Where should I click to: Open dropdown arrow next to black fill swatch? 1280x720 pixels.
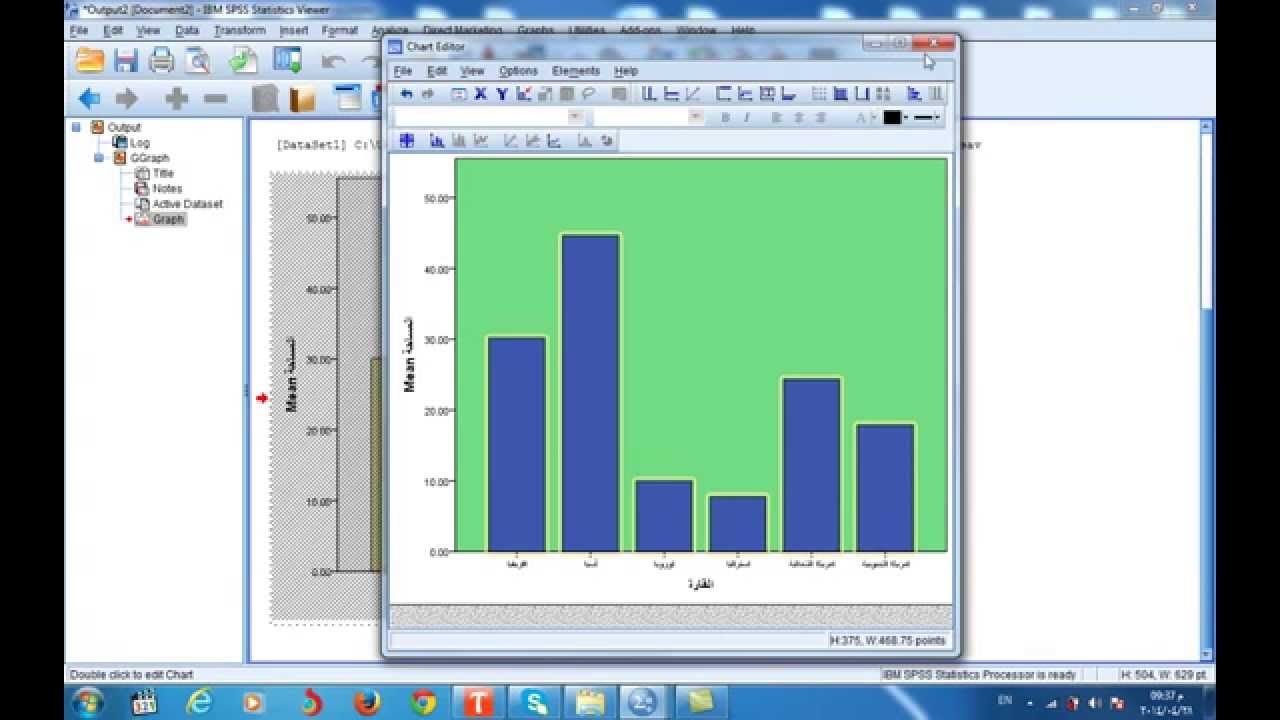pyautogui.click(x=906, y=117)
